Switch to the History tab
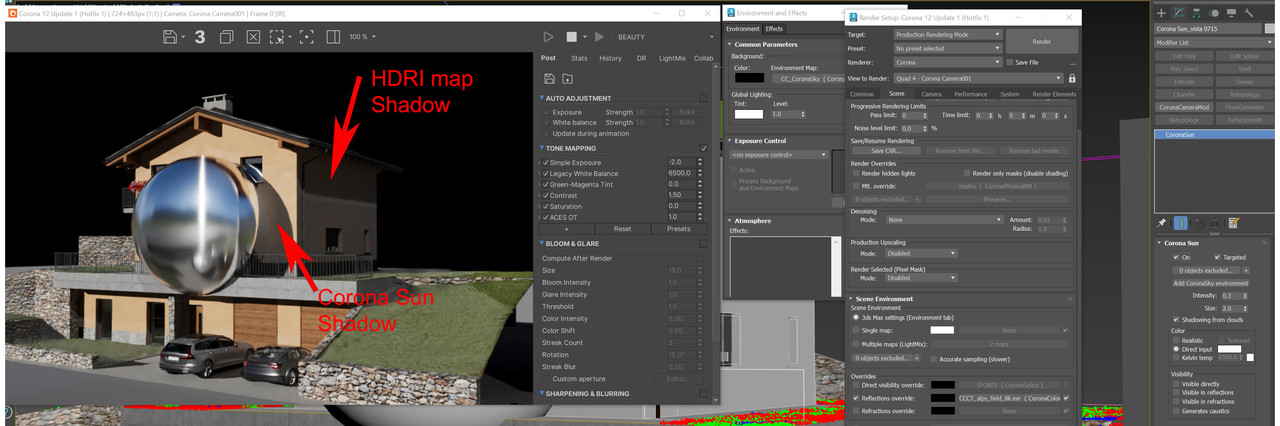This screenshot has height=426, width=1280. [610, 58]
